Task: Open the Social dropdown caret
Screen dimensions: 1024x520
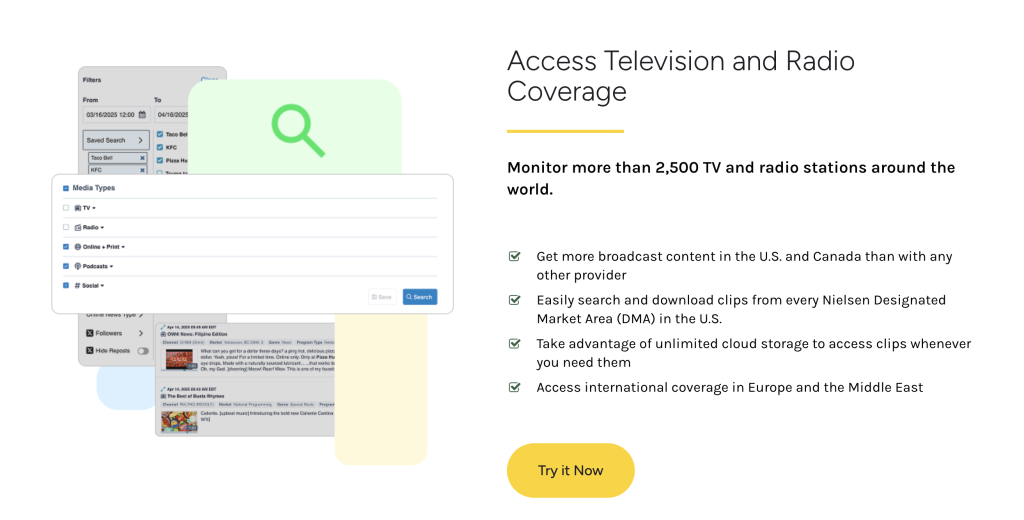Action: pyautogui.click(x=102, y=286)
